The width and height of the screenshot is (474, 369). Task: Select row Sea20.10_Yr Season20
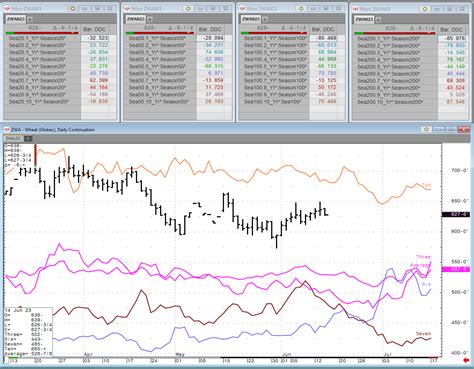(42, 101)
